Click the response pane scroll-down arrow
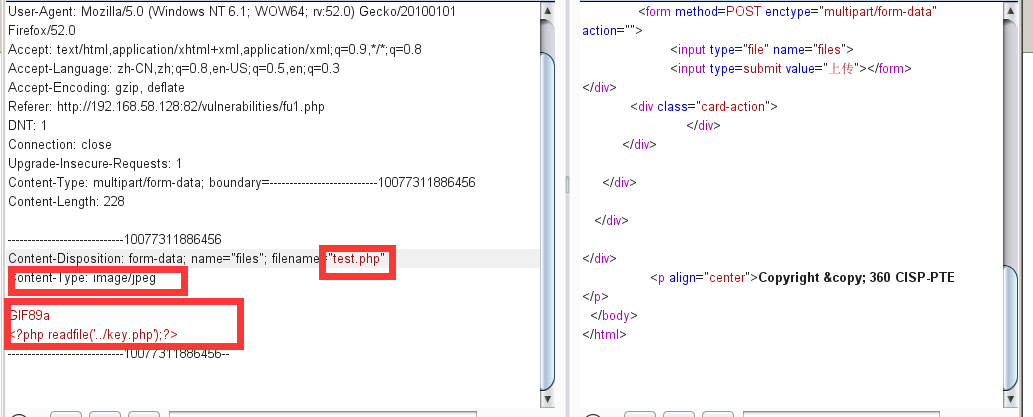The height and width of the screenshot is (417, 1033). pos(1011,399)
